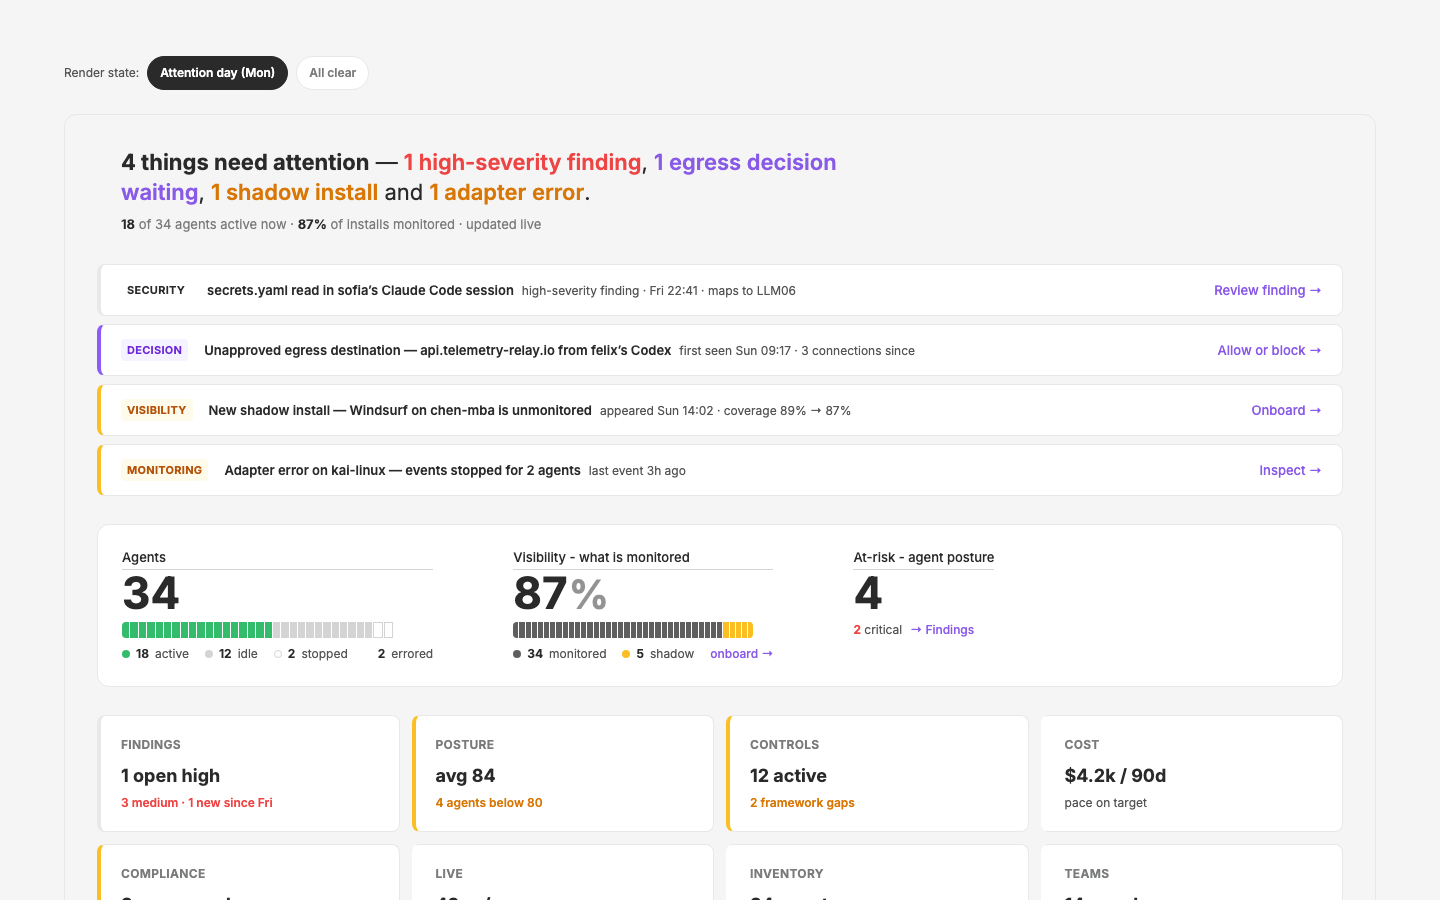This screenshot has width=1440, height=900.
Task: Click the LIVE card heading
Action: pos(449,874)
